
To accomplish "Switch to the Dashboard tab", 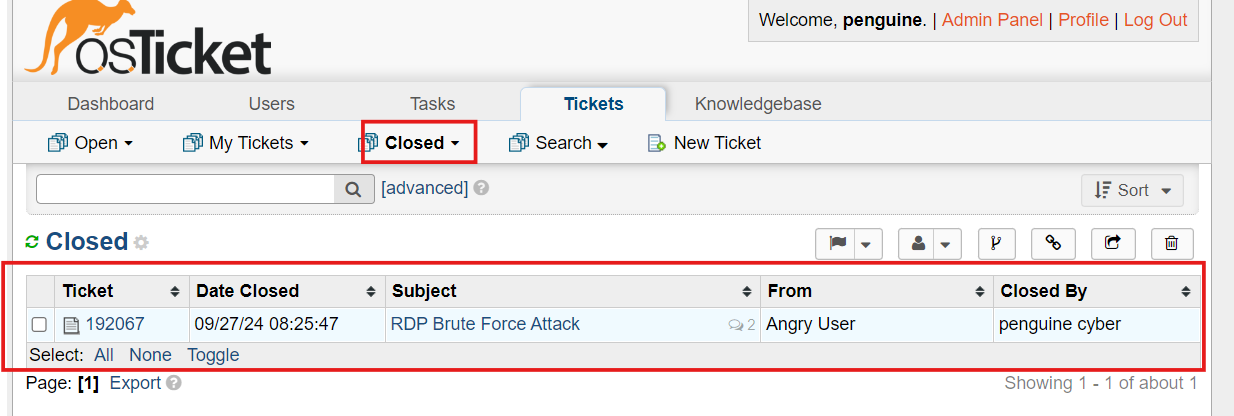I will coord(111,104).
